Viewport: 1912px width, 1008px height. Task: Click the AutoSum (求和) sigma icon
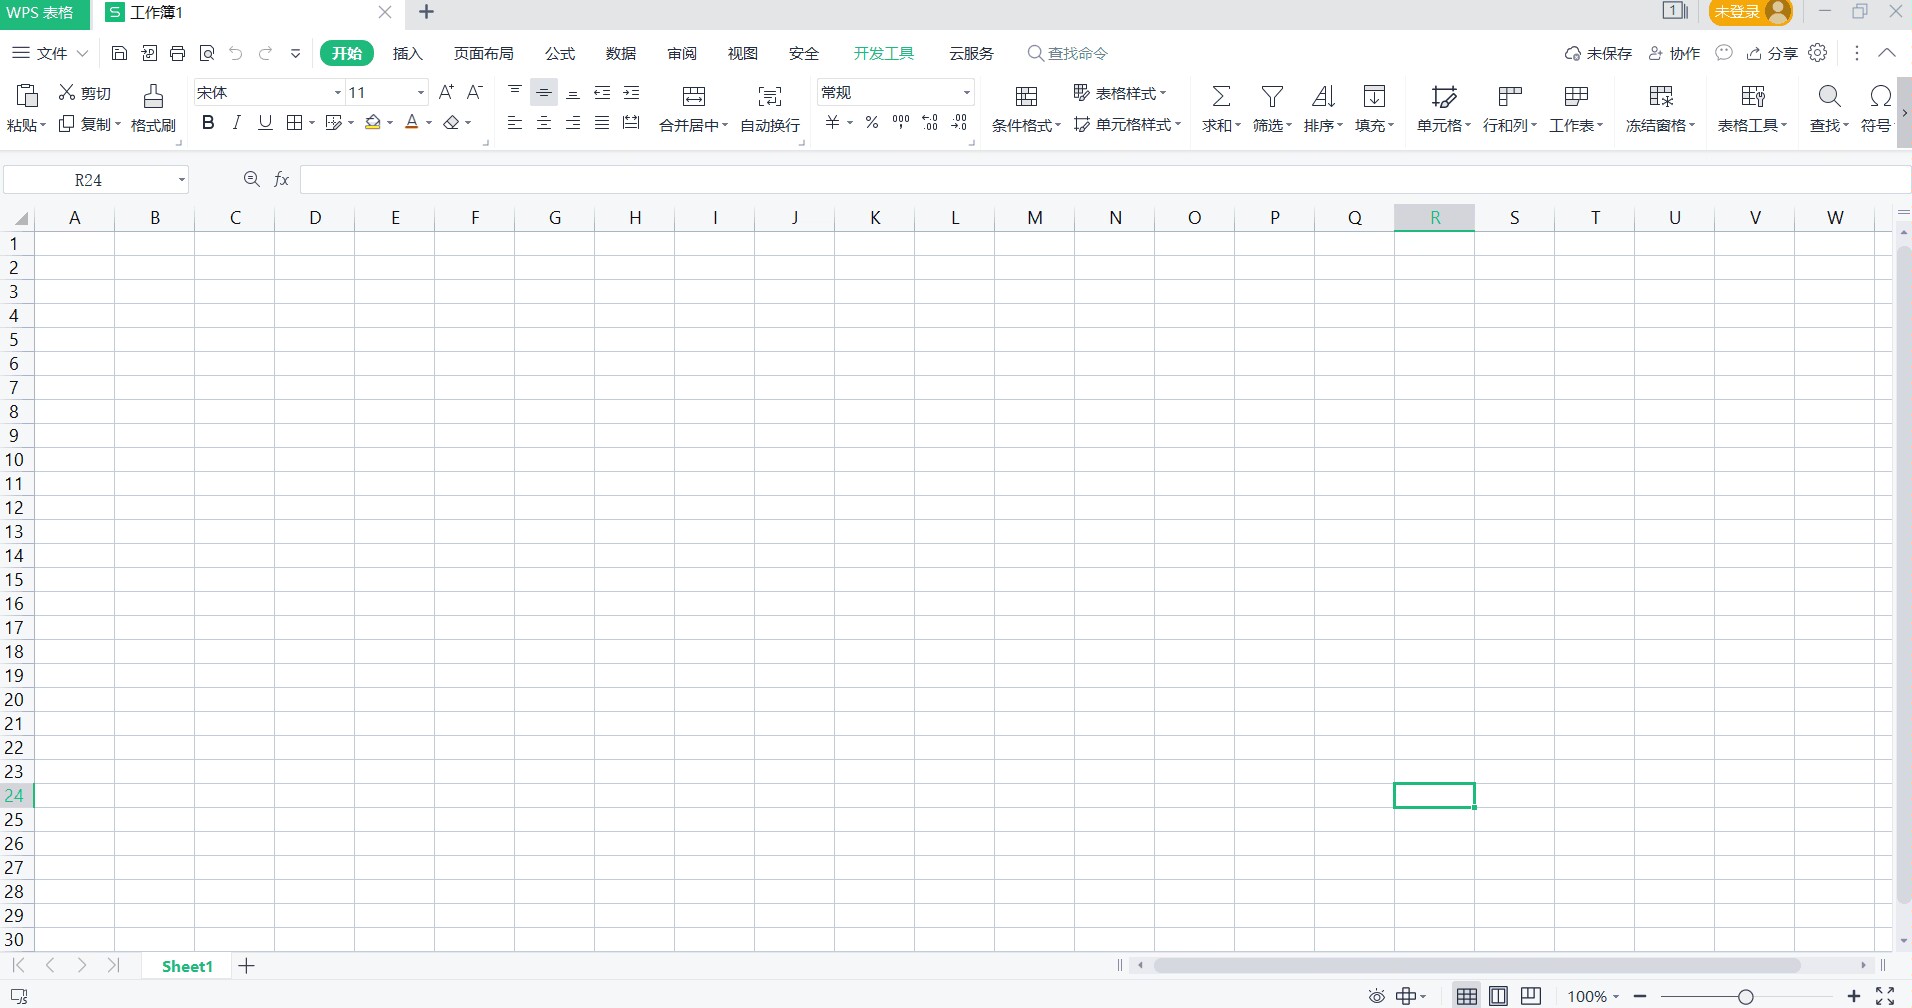coord(1221,96)
